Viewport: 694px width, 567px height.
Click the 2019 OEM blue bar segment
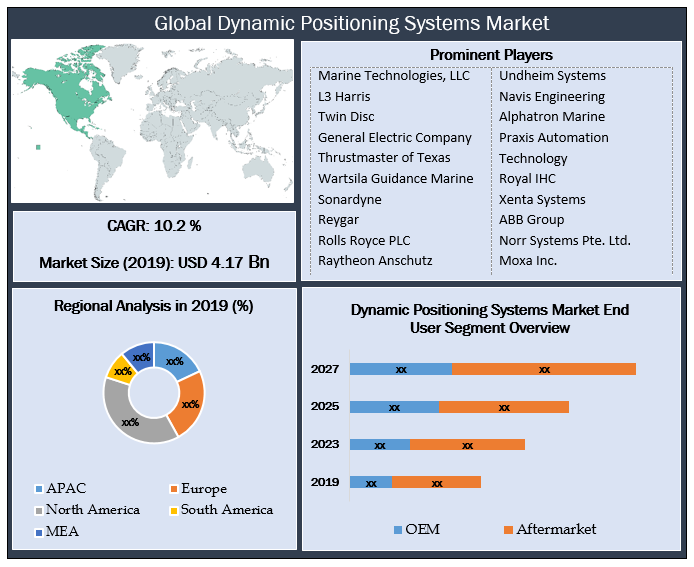(x=370, y=482)
